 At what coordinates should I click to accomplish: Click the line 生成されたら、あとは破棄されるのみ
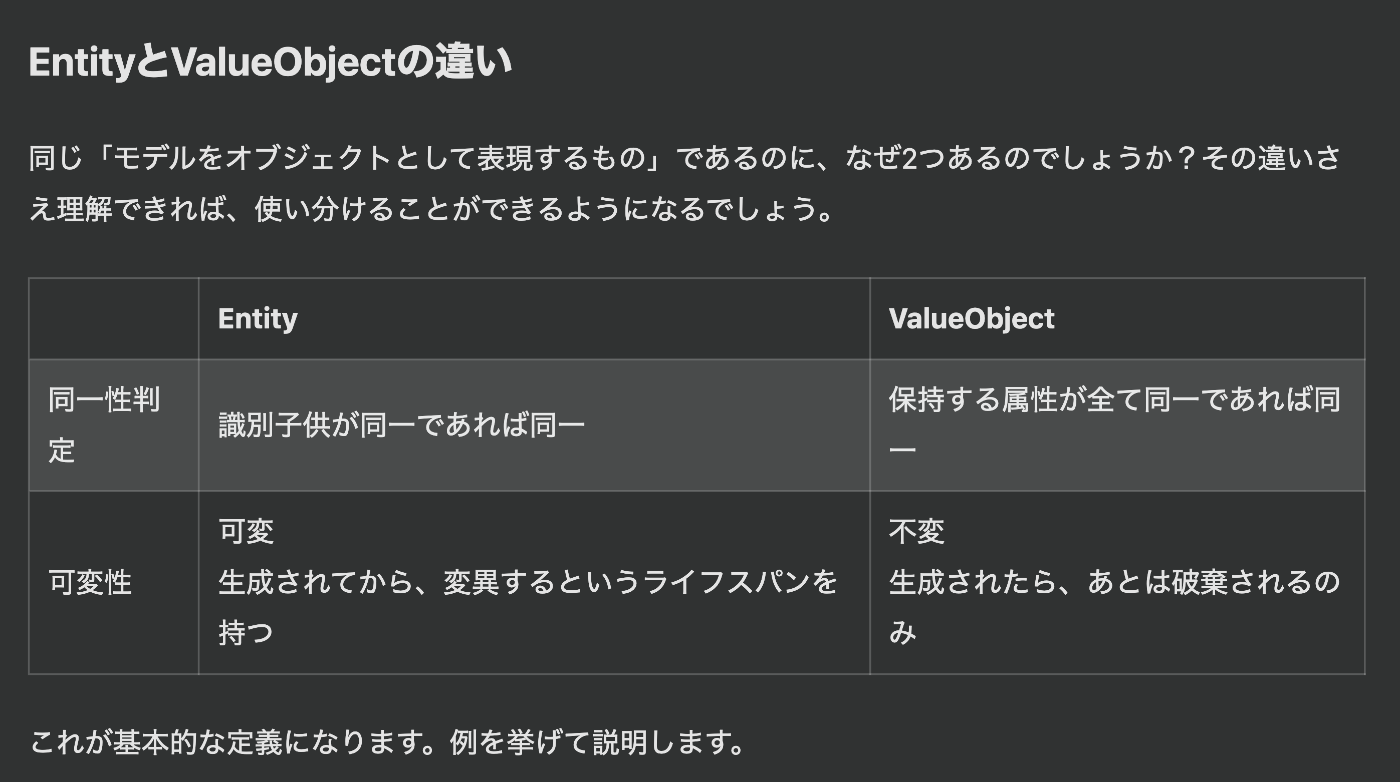click(x=1114, y=607)
